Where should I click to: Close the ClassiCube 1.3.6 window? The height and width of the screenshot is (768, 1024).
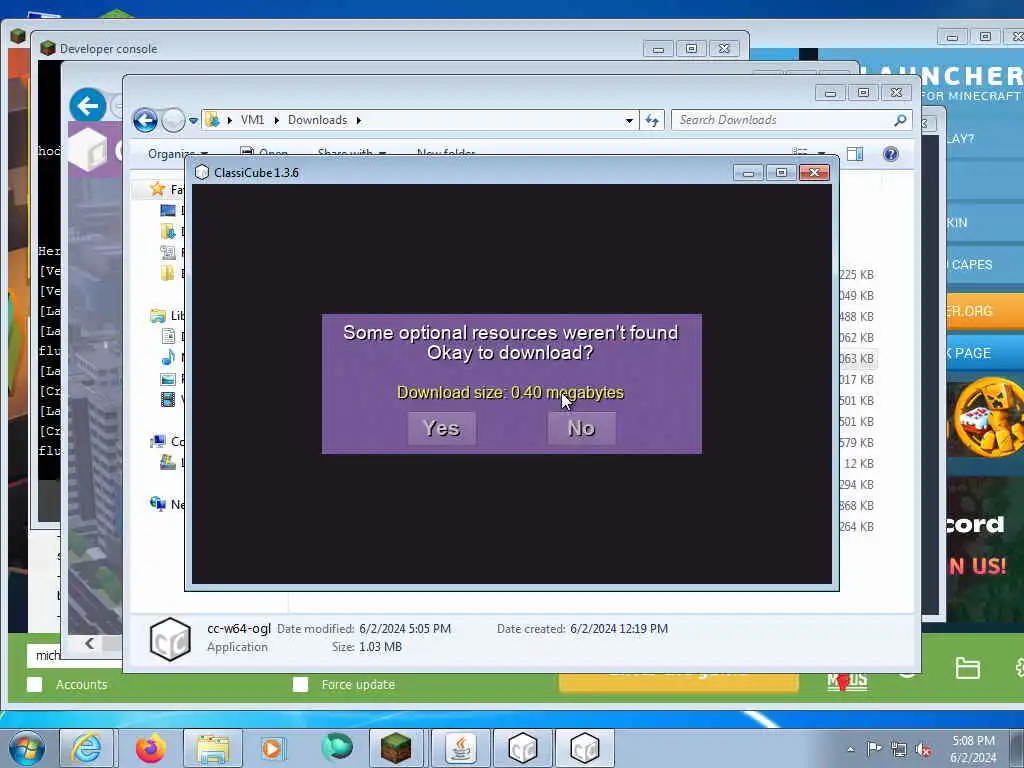pyautogui.click(x=814, y=172)
